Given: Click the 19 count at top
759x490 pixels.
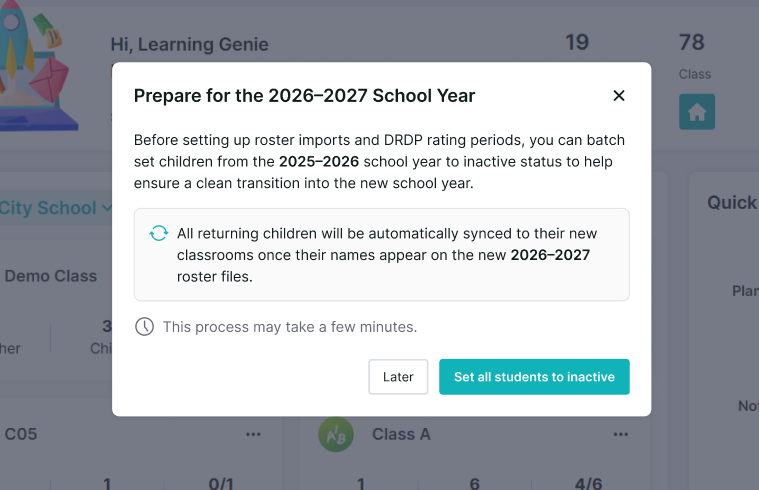Looking at the screenshot, I should pyautogui.click(x=577, y=43).
